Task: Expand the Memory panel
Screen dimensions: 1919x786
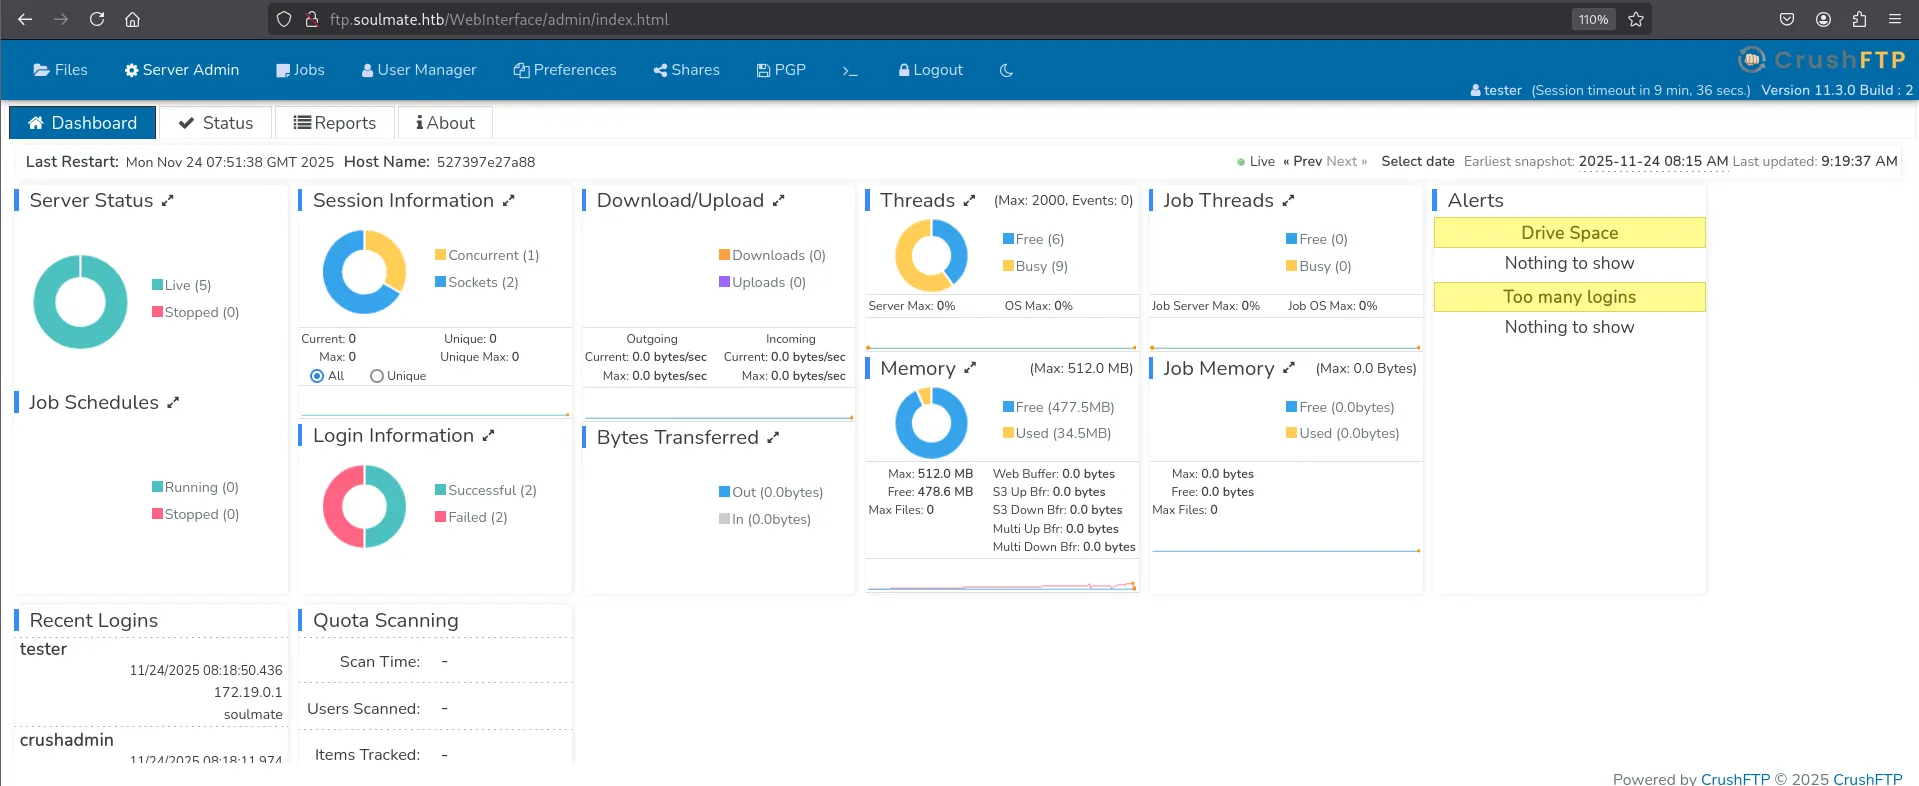Action: click(970, 368)
